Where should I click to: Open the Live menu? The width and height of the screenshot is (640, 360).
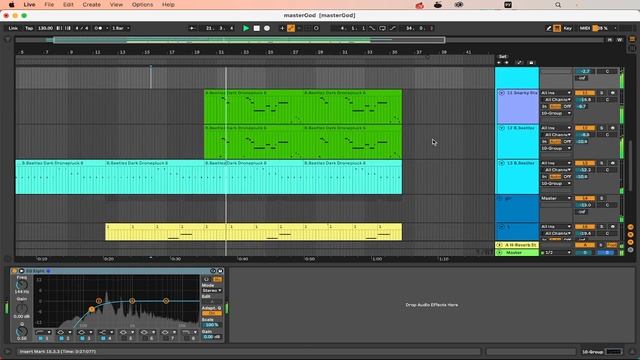29,5
